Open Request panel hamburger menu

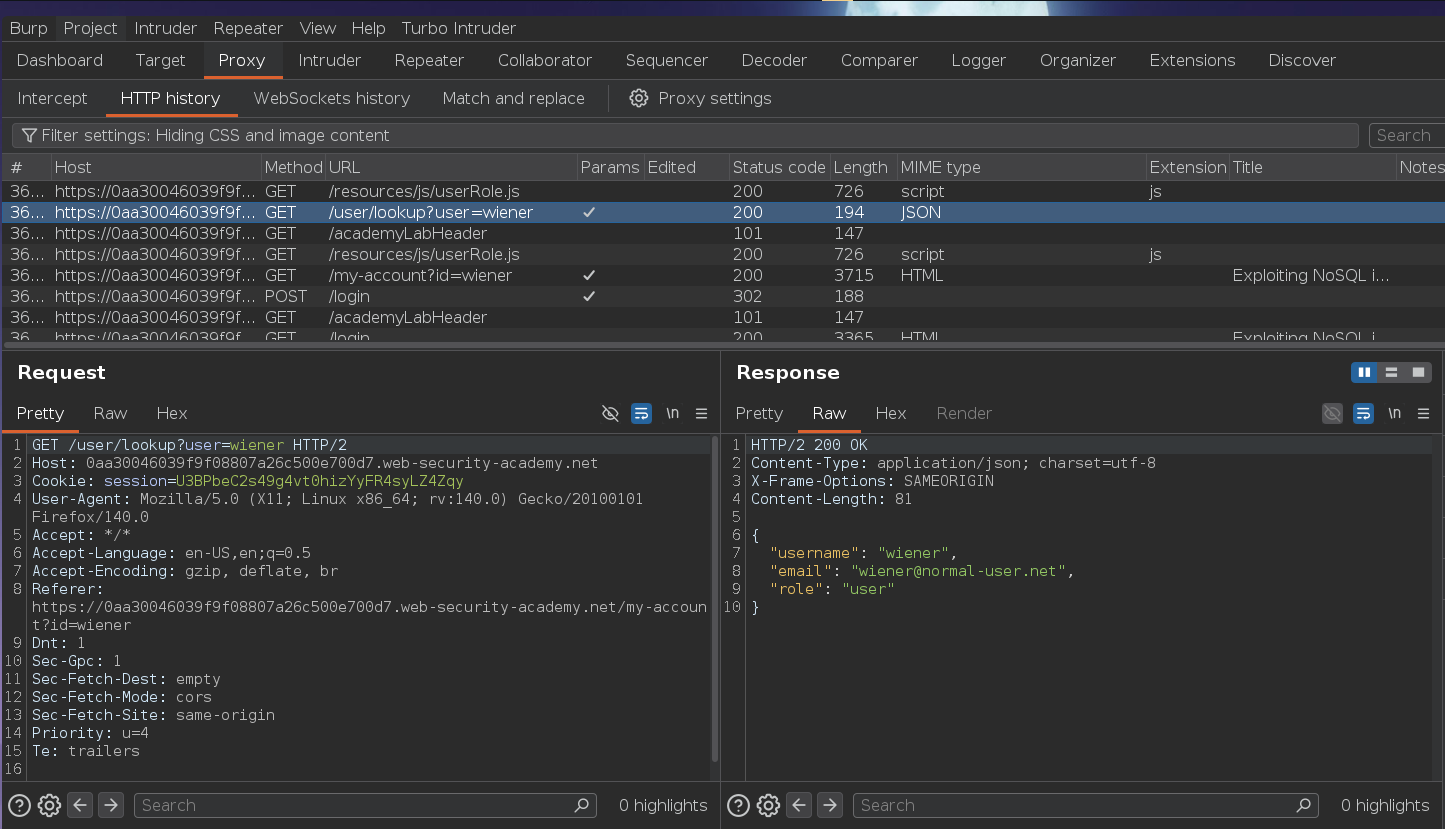(702, 413)
